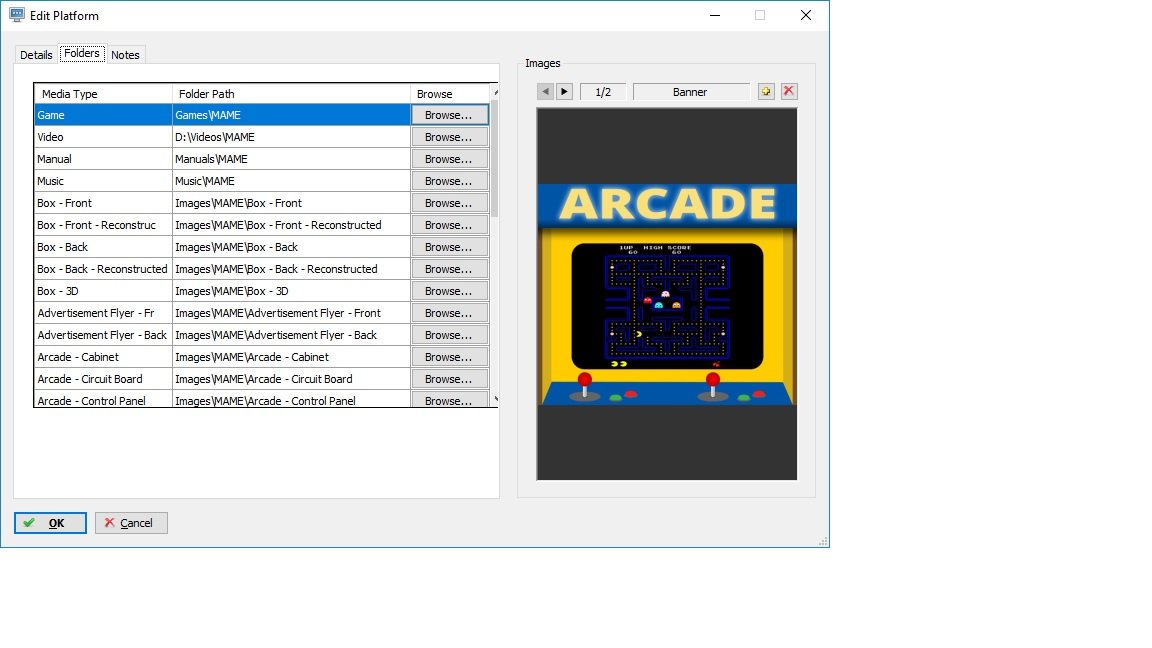This screenshot has height=648, width=1152.
Task: Browse folder for Arcade - Cabinet row
Action: [450, 357]
